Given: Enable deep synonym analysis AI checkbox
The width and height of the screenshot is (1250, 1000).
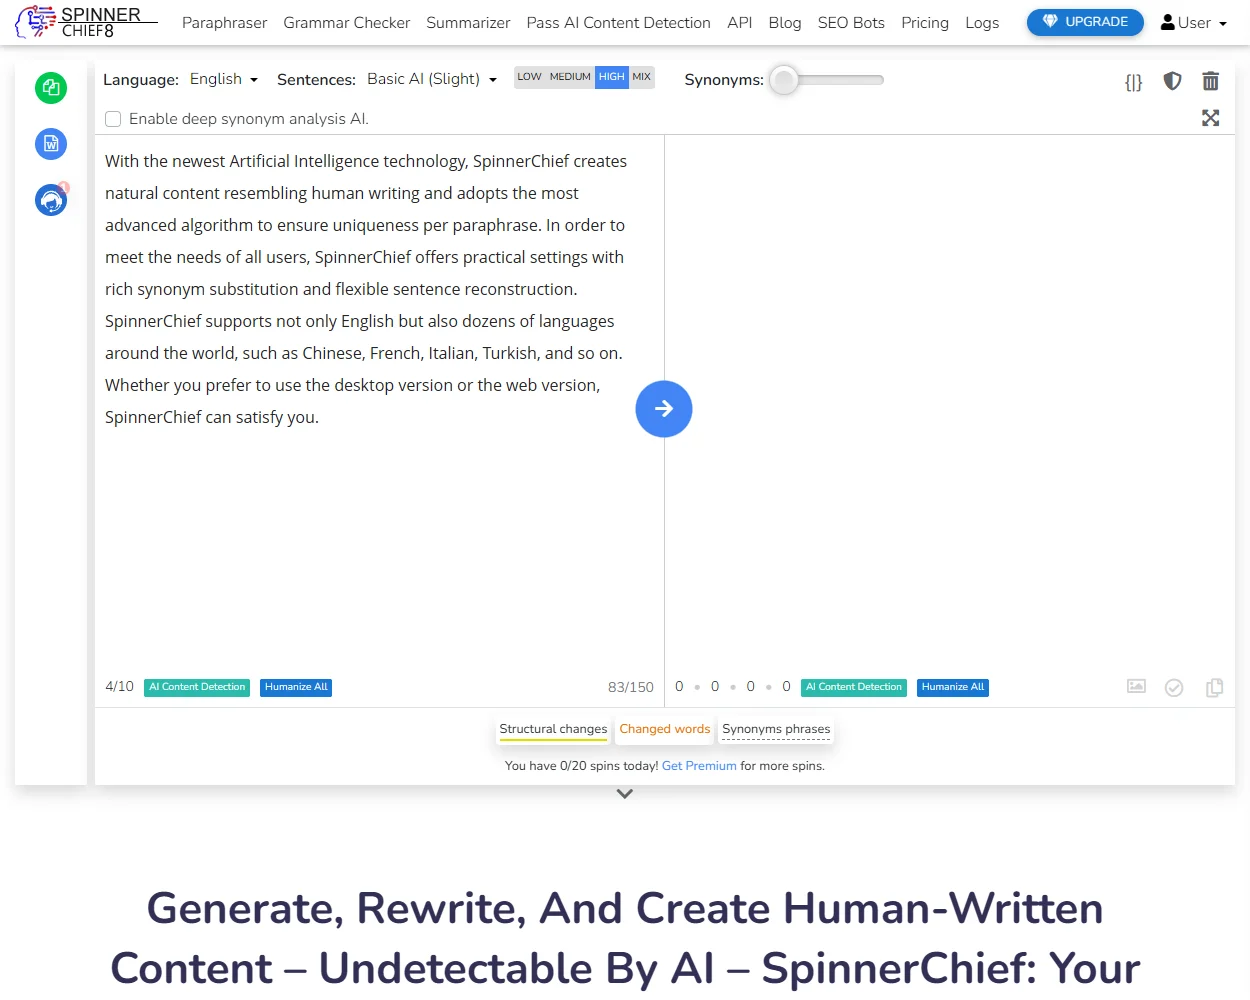Looking at the screenshot, I should click(114, 119).
